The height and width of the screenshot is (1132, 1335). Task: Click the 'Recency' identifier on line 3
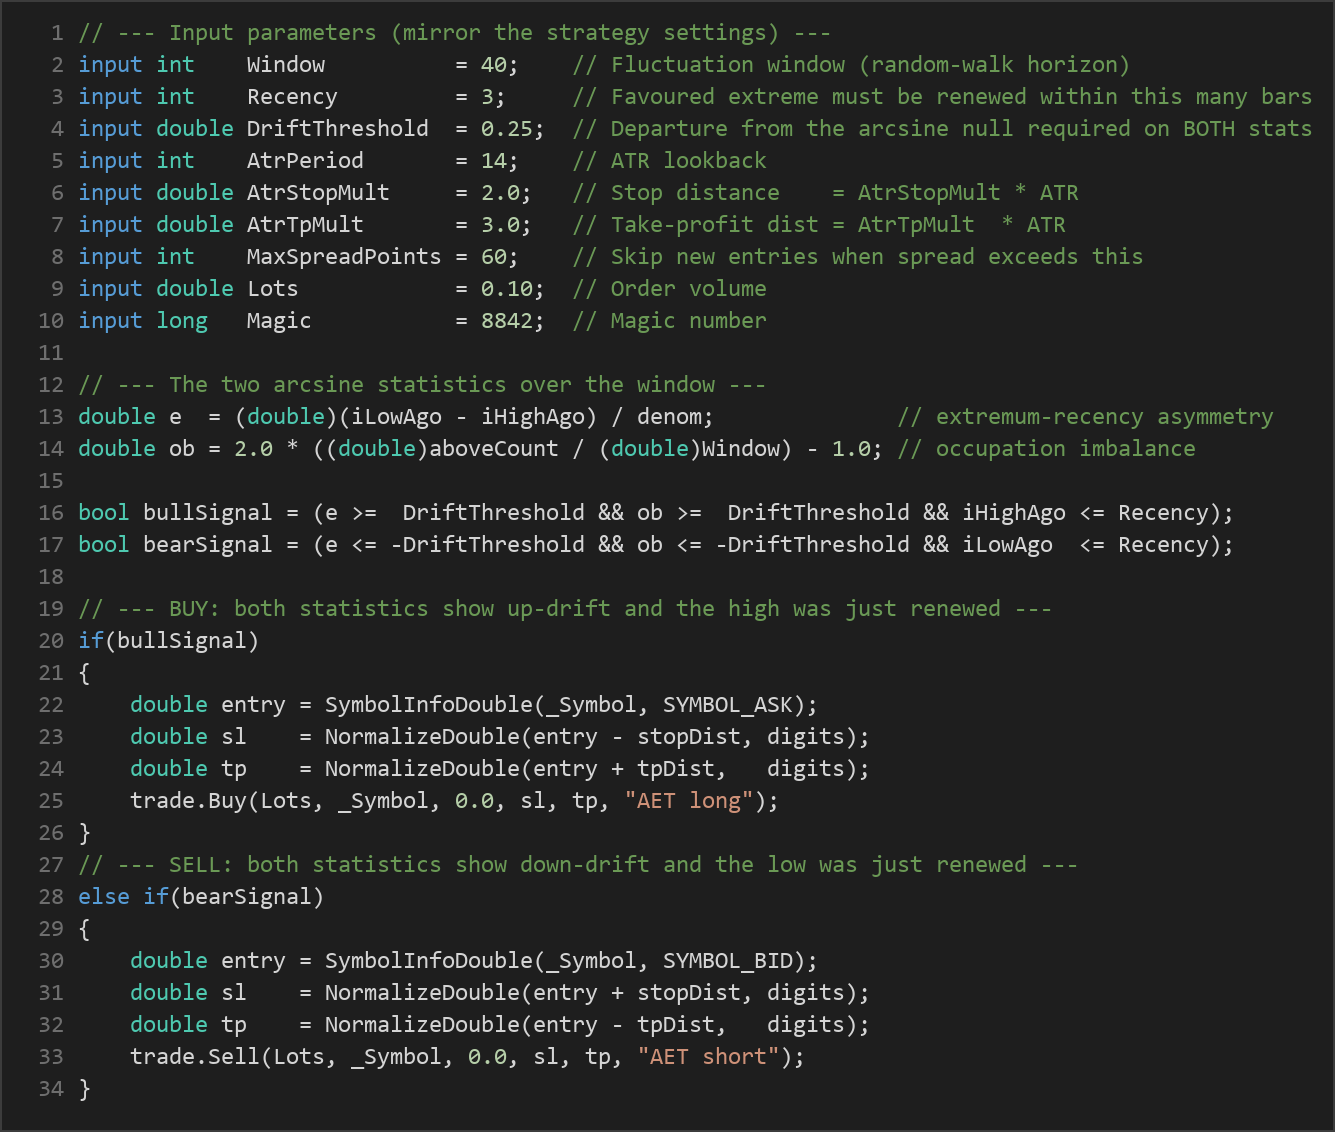(292, 97)
